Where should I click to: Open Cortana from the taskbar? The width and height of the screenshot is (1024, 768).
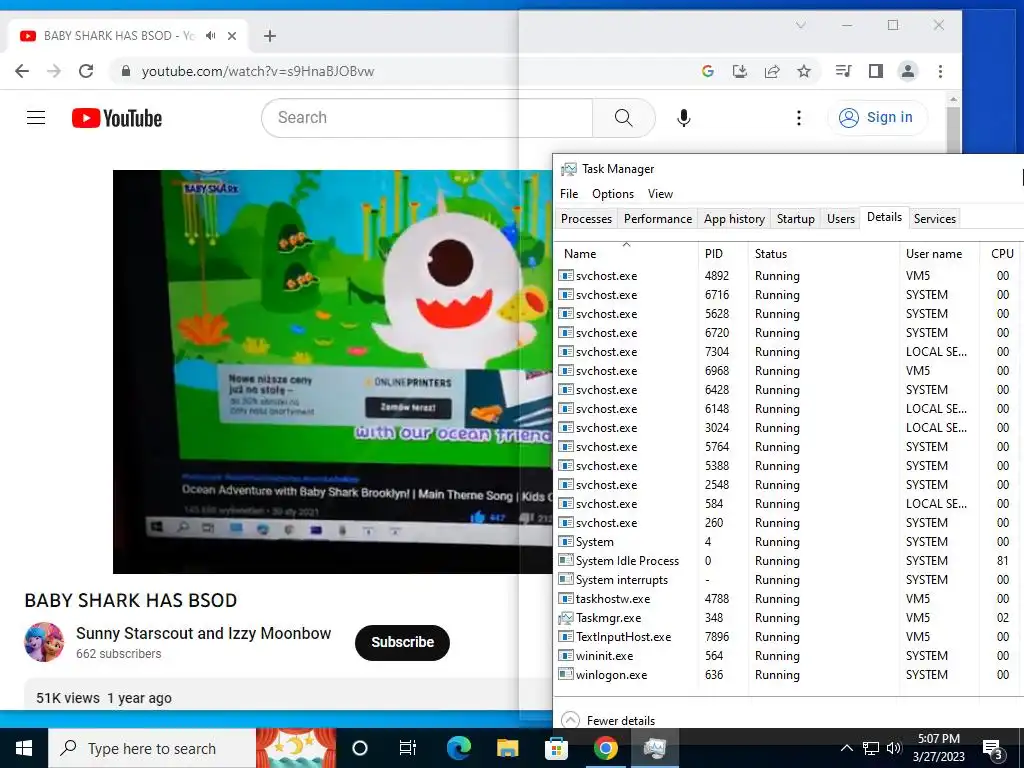click(360, 748)
